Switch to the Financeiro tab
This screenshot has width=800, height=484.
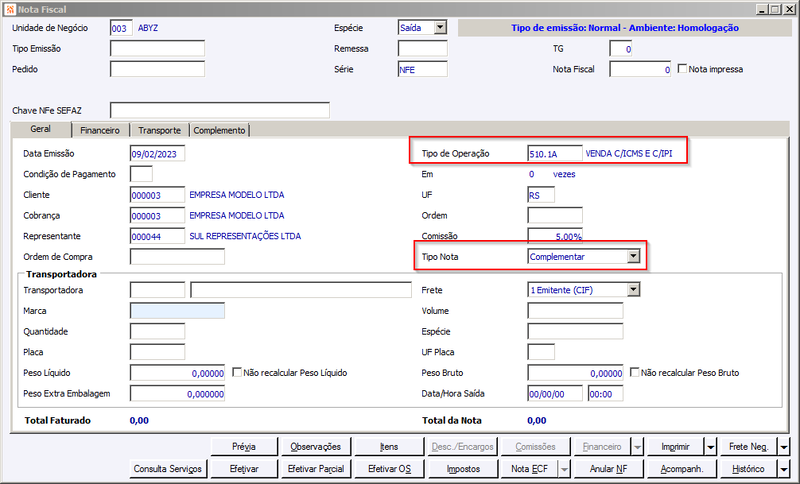coord(100,130)
